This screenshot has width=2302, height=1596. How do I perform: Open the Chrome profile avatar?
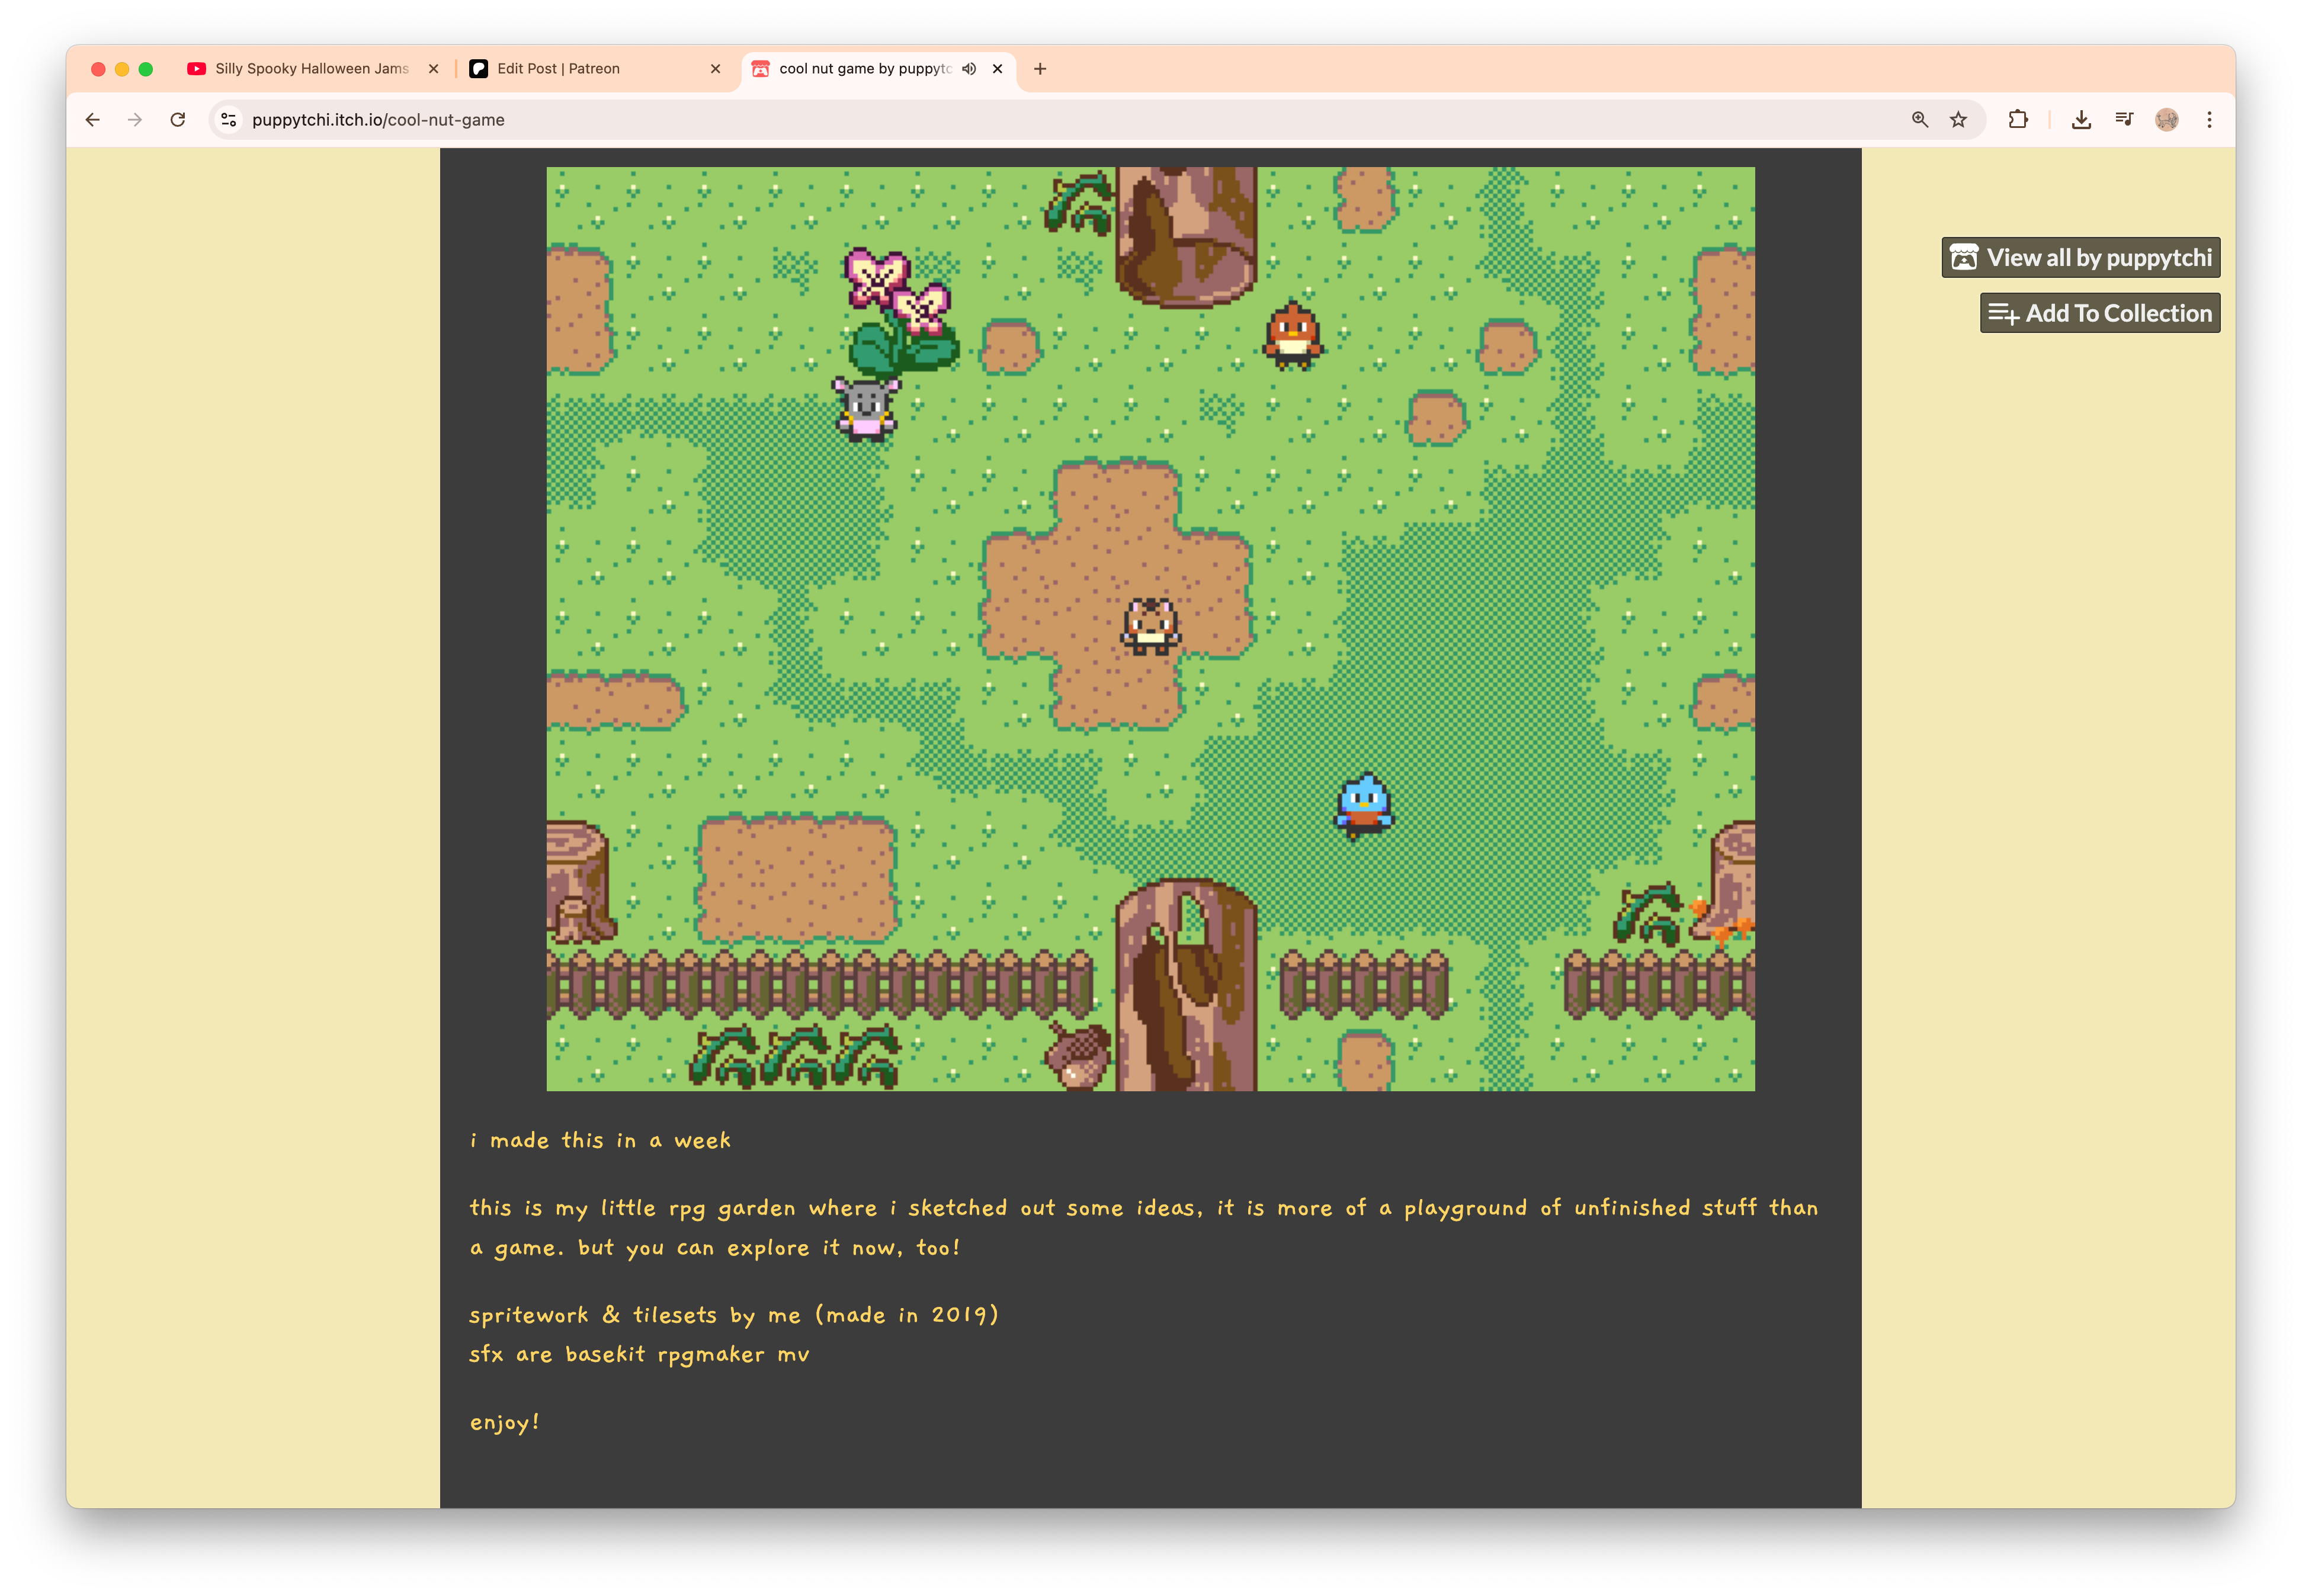coord(2166,120)
